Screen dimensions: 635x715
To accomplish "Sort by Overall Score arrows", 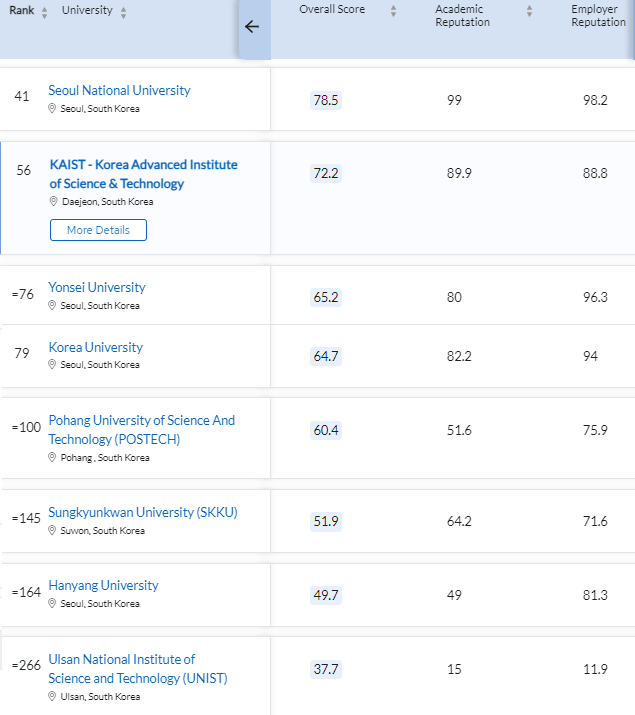I will [x=393, y=11].
